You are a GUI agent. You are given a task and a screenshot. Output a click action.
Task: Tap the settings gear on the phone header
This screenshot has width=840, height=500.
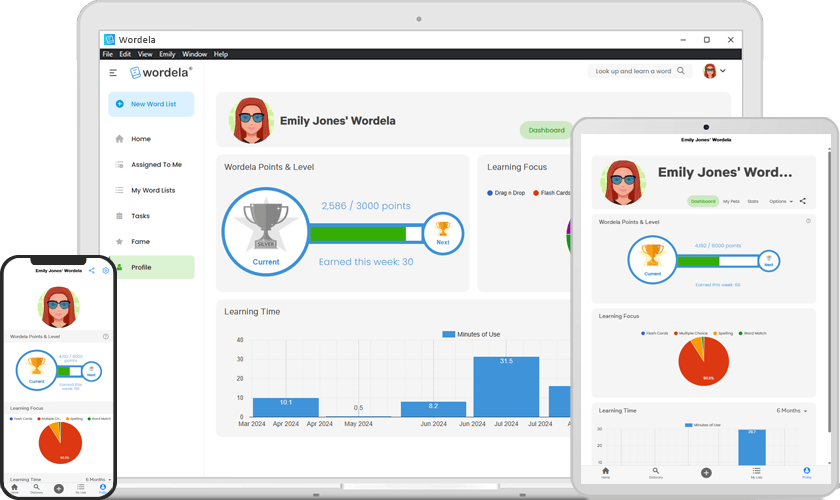[106, 271]
